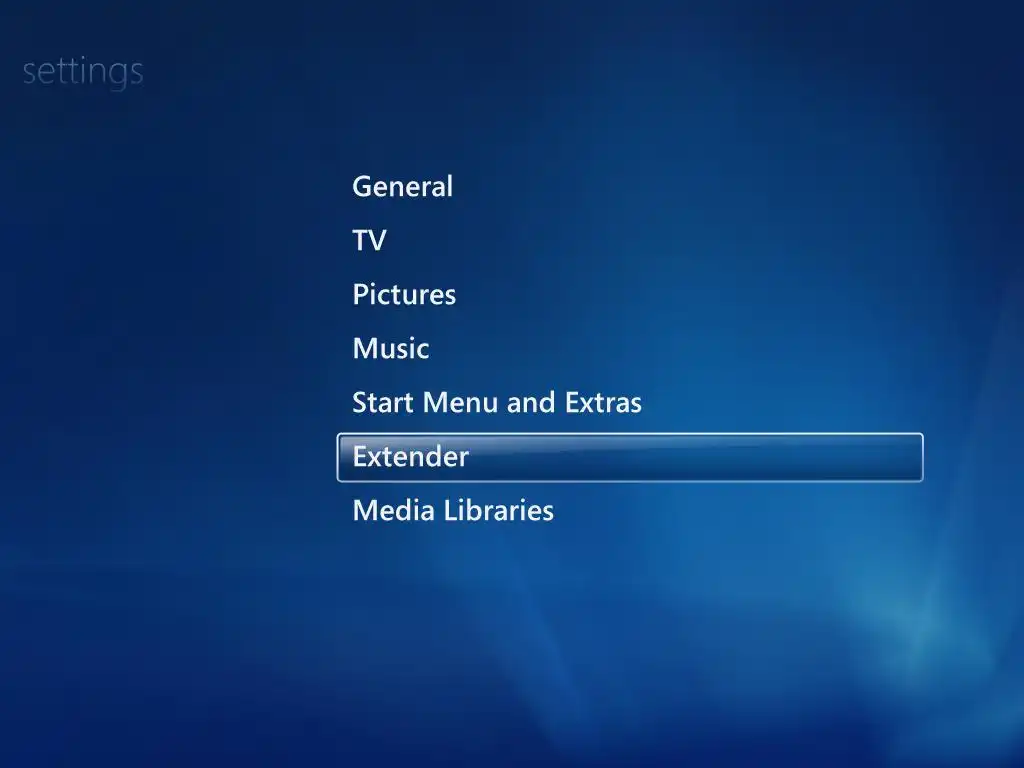Viewport: 1024px width, 768px height.
Task: Open Media Libraries settings
Action: click(453, 510)
